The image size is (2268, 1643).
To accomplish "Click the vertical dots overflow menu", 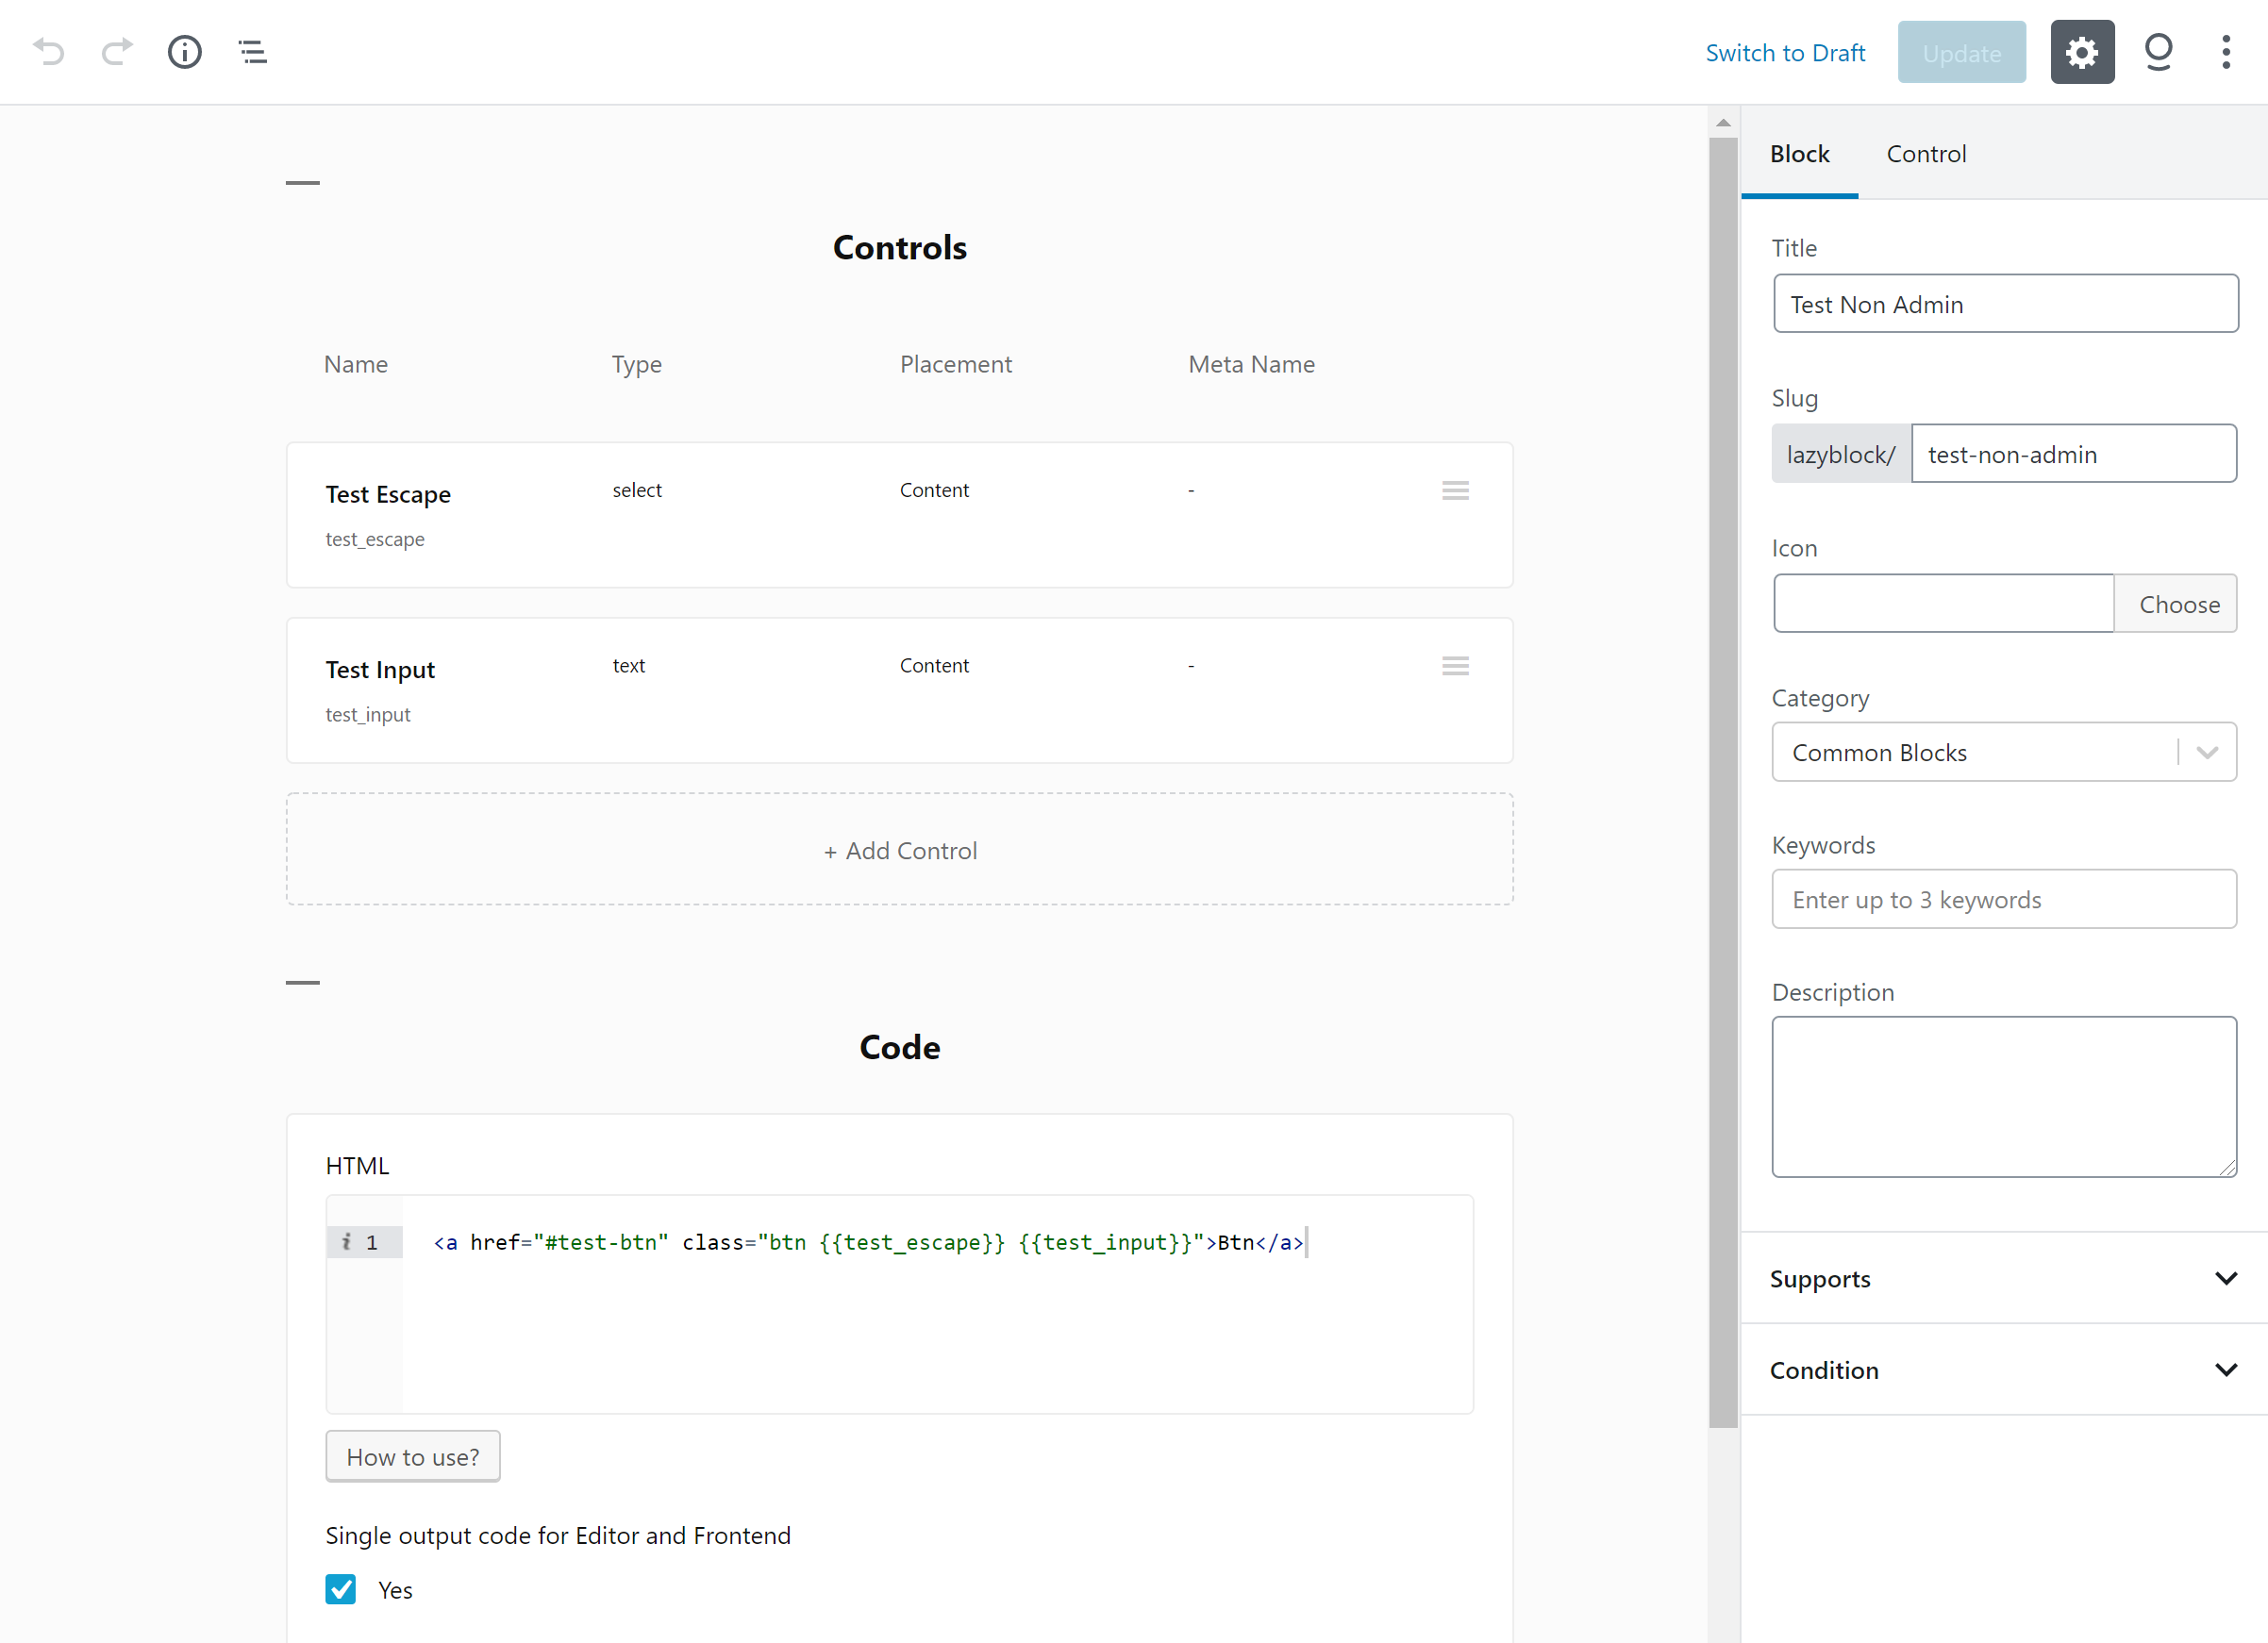I will (2226, 51).
